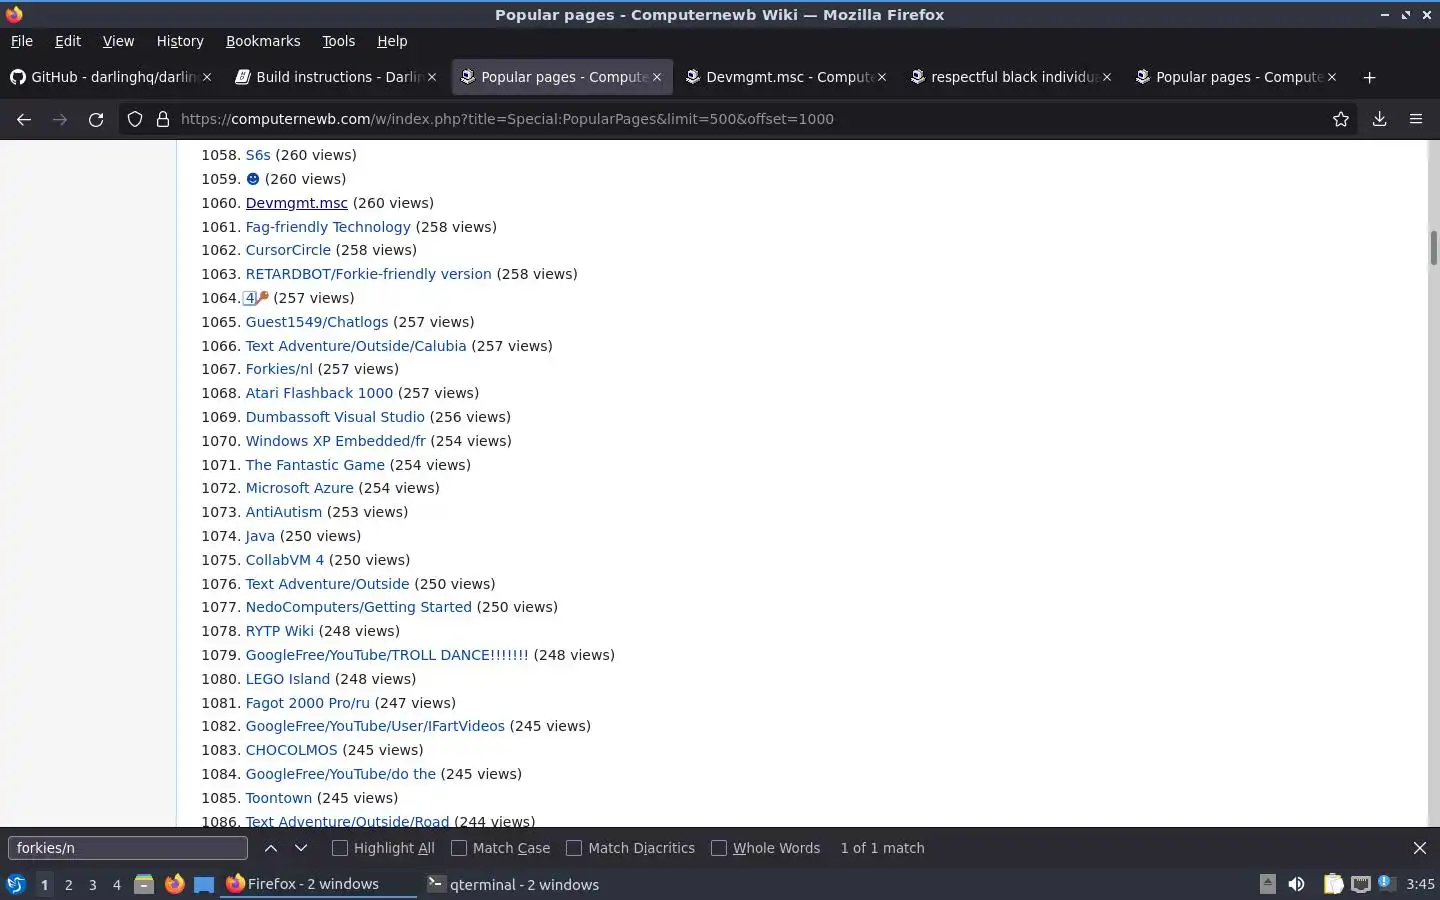Open the Help menu

(x=392, y=41)
